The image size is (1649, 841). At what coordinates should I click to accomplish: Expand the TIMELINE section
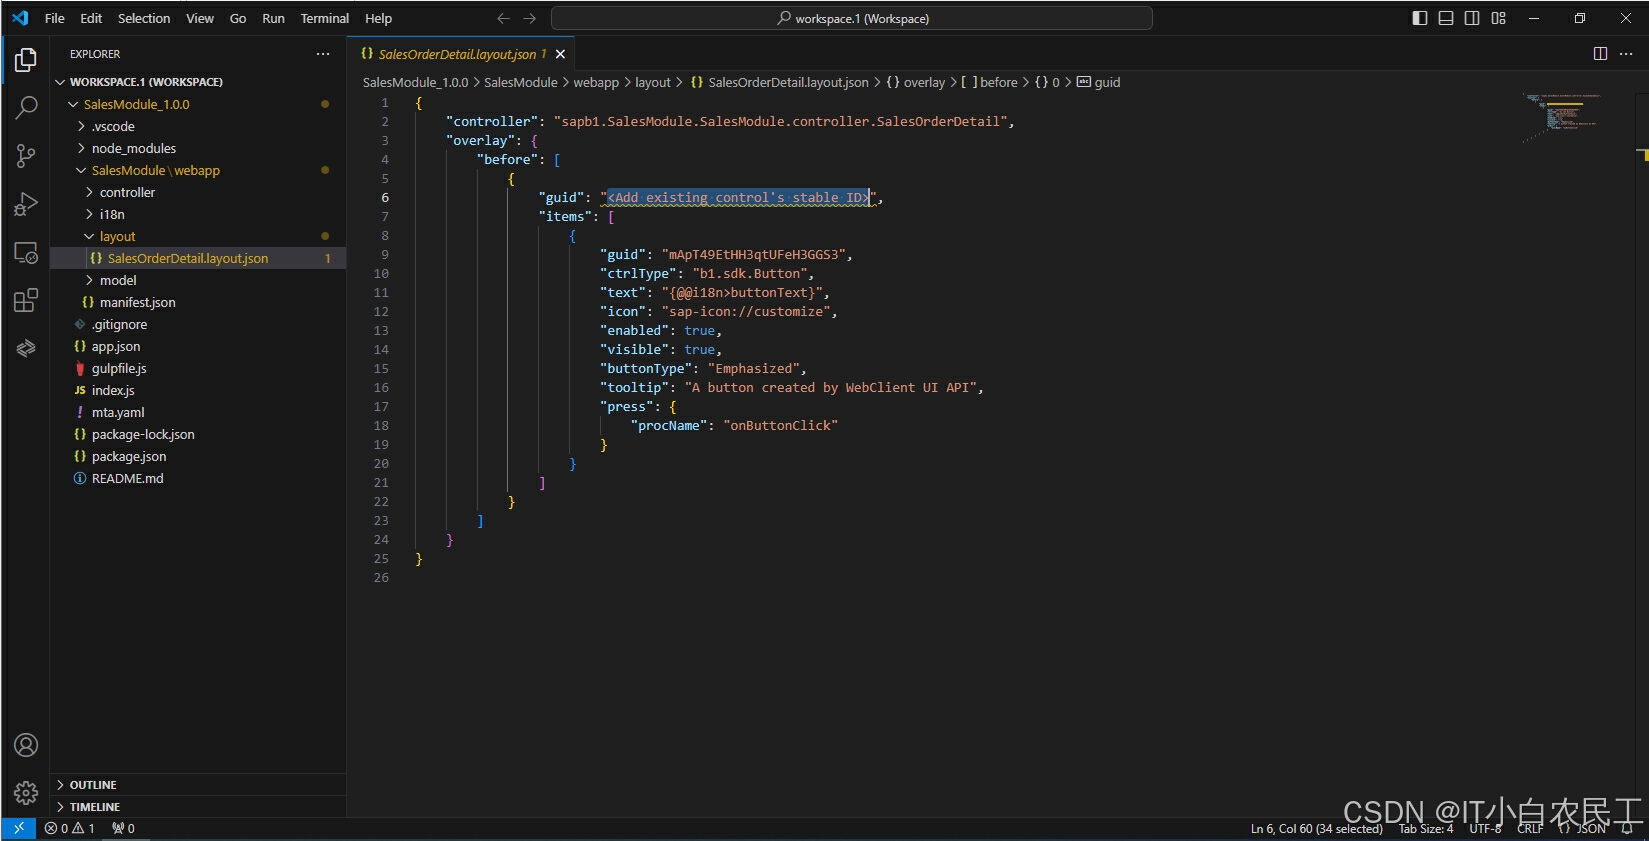[198, 807]
